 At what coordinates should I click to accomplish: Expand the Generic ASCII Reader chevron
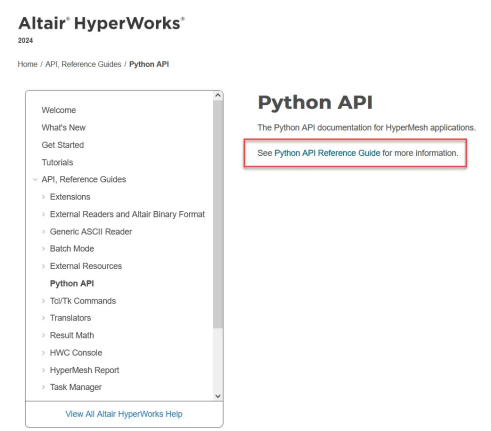pyautogui.click(x=43, y=232)
